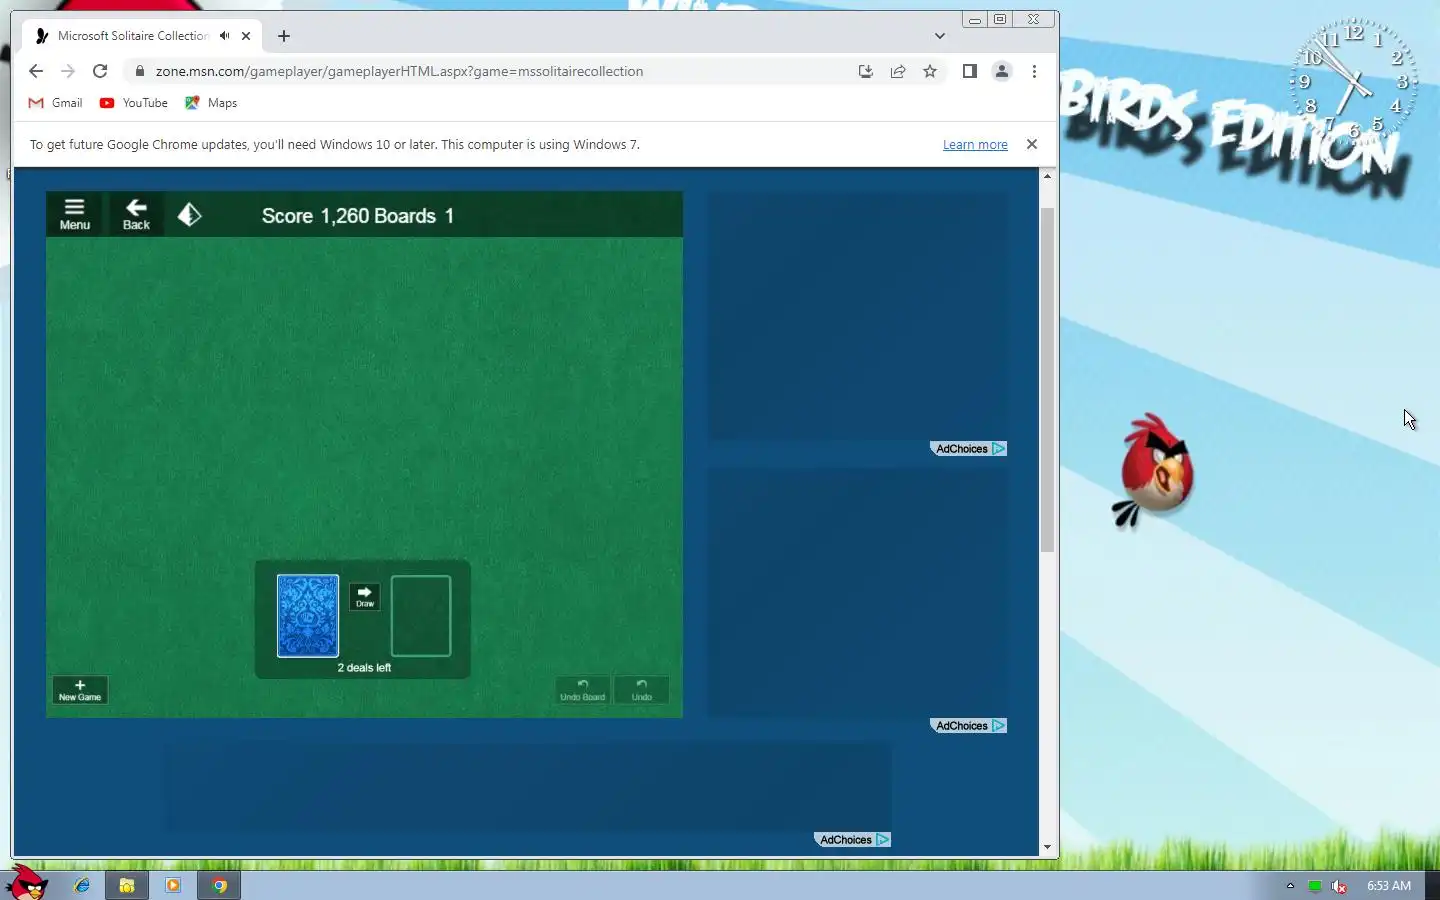The height and width of the screenshot is (900, 1440).
Task: Mute the Solitaire tab audio icon
Action: tap(225, 36)
